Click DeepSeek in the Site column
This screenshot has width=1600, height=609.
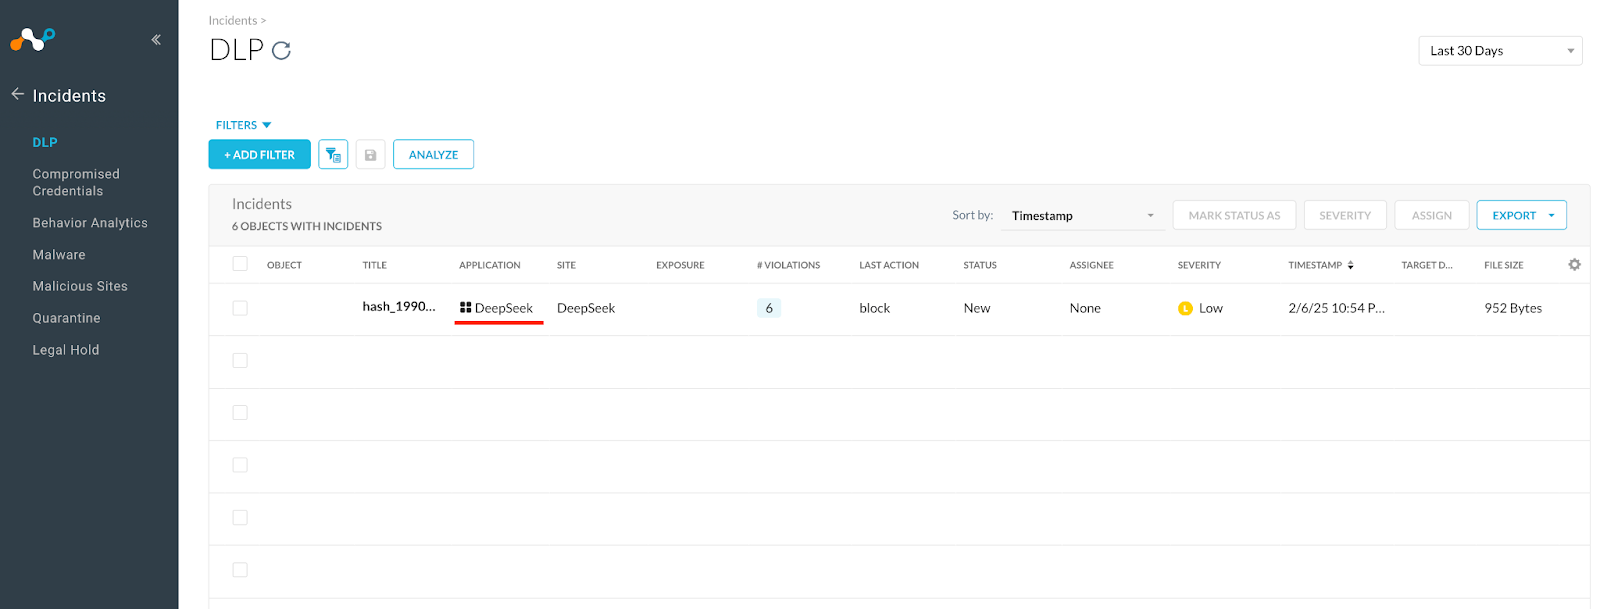tap(586, 308)
